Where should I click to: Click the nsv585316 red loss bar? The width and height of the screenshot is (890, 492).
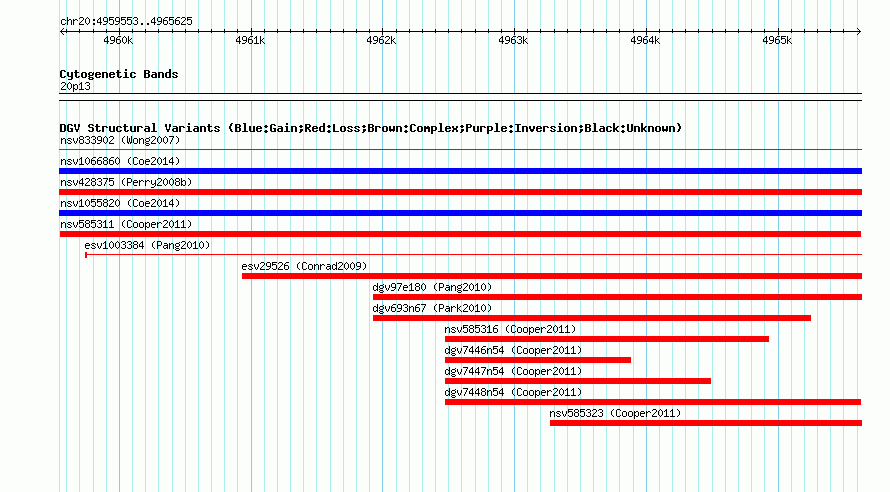pos(607,339)
